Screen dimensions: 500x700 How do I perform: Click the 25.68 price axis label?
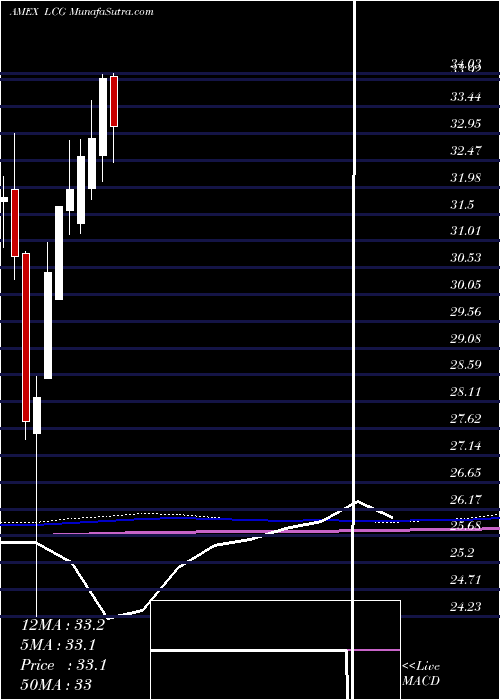click(x=466, y=526)
